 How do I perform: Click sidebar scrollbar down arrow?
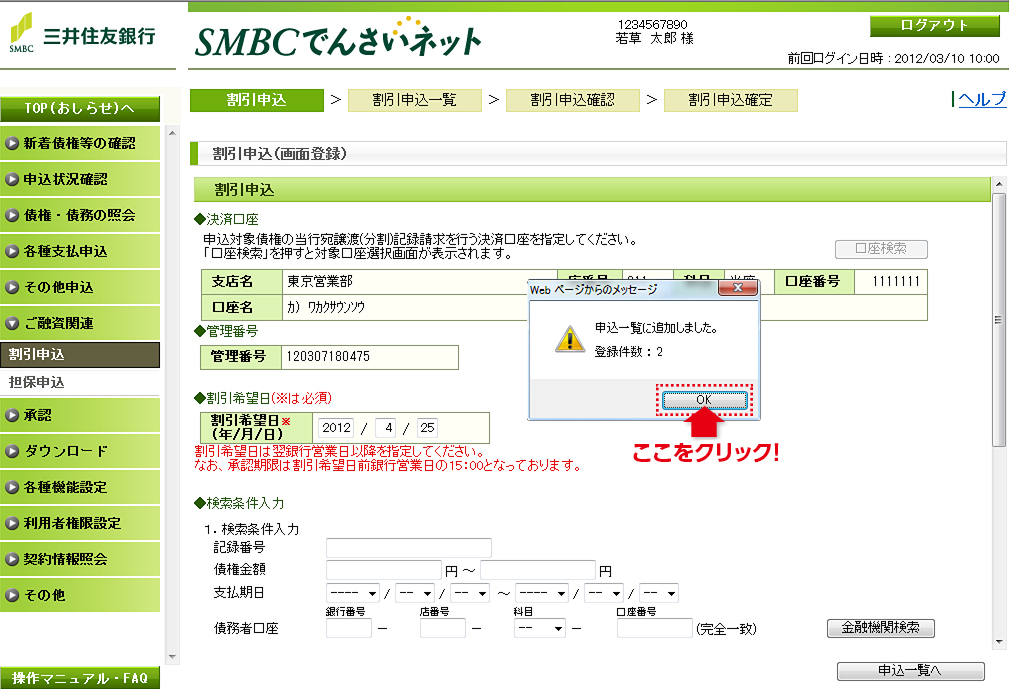point(172,657)
